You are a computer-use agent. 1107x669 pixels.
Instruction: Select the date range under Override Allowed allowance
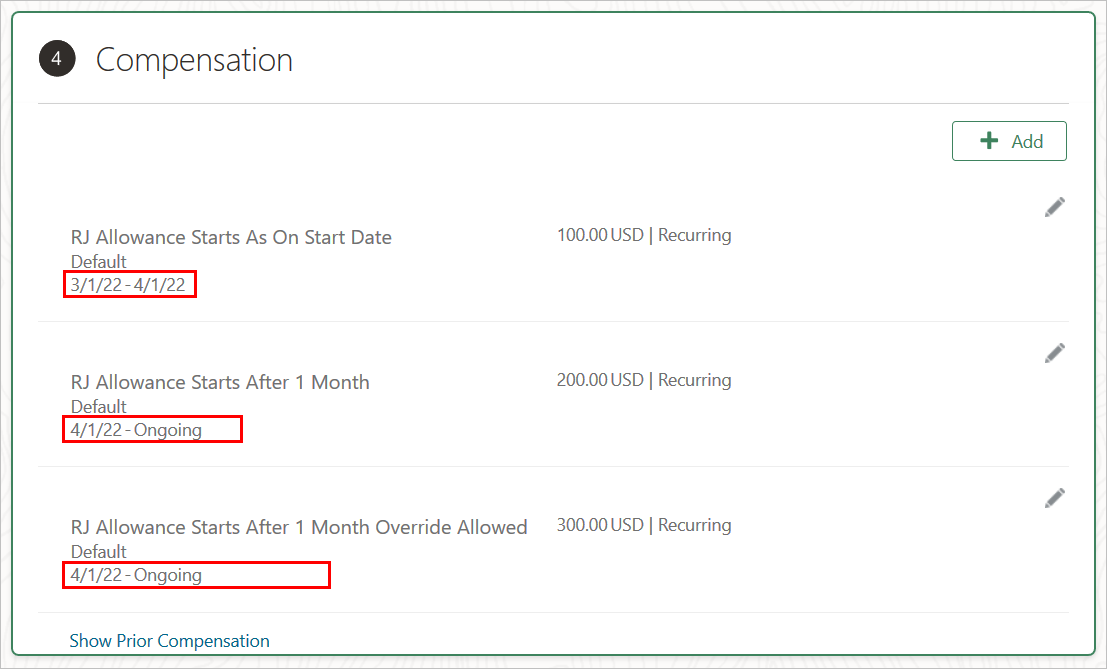[x=136, y=575]
